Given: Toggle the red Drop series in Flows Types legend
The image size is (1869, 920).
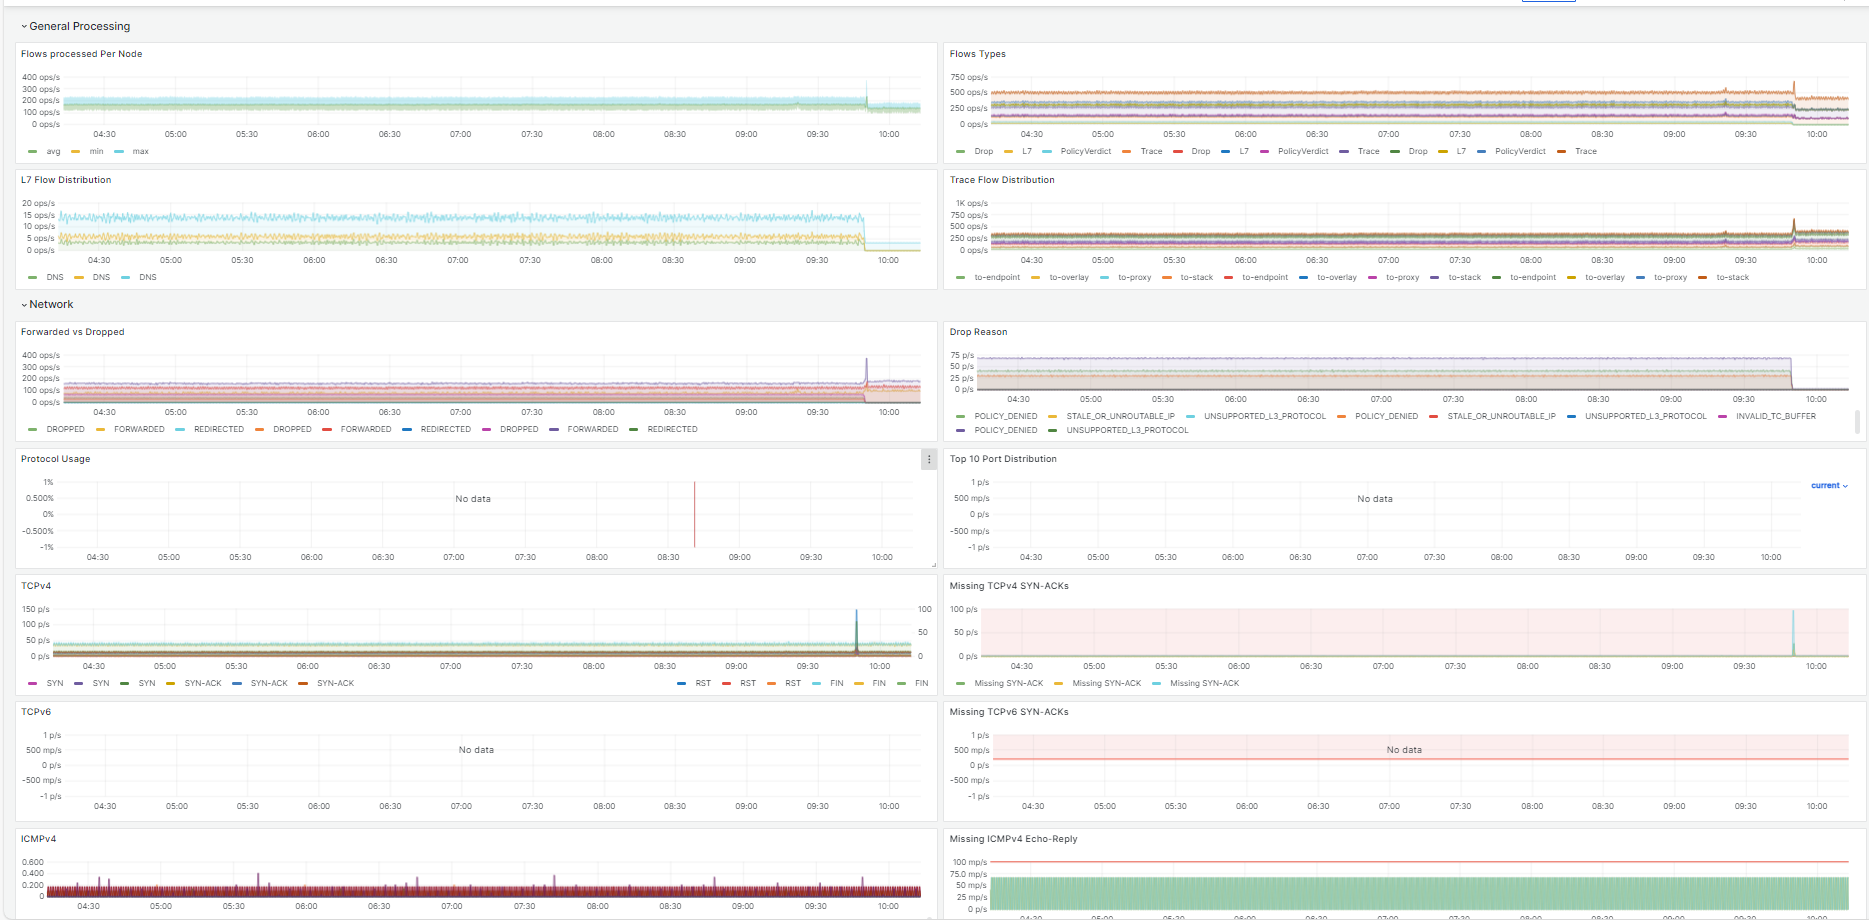Looking at the screenshot, I should click(1201, 152).
